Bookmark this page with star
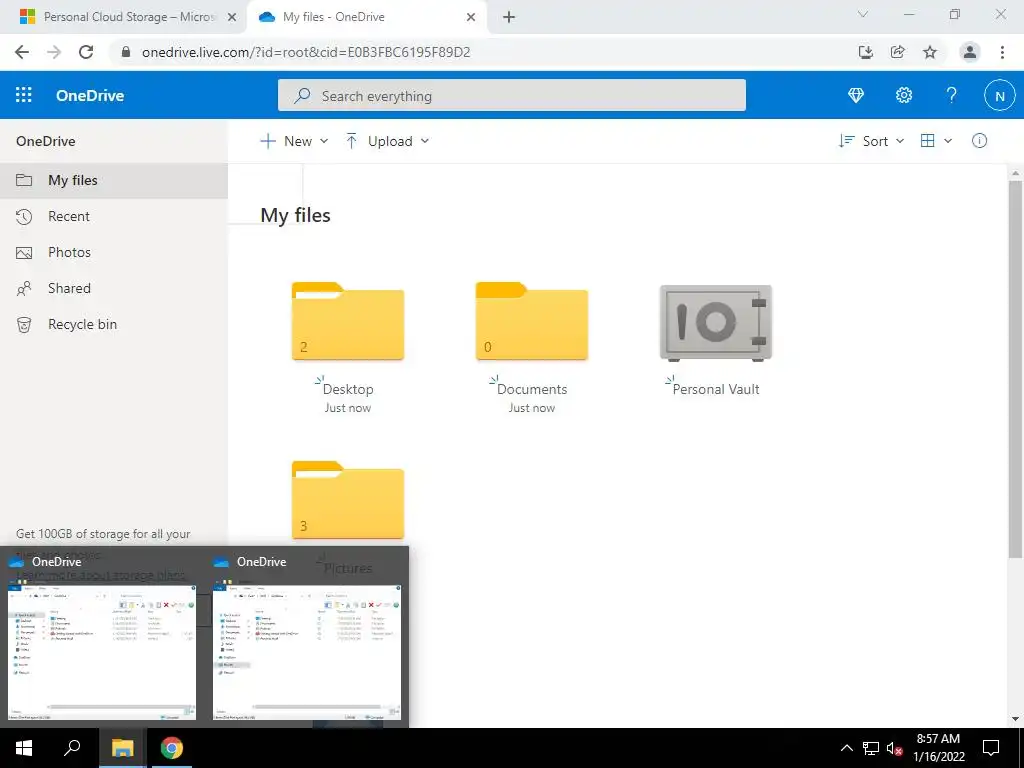This screenshot has width=1024, height=768. tap(930, 52)
